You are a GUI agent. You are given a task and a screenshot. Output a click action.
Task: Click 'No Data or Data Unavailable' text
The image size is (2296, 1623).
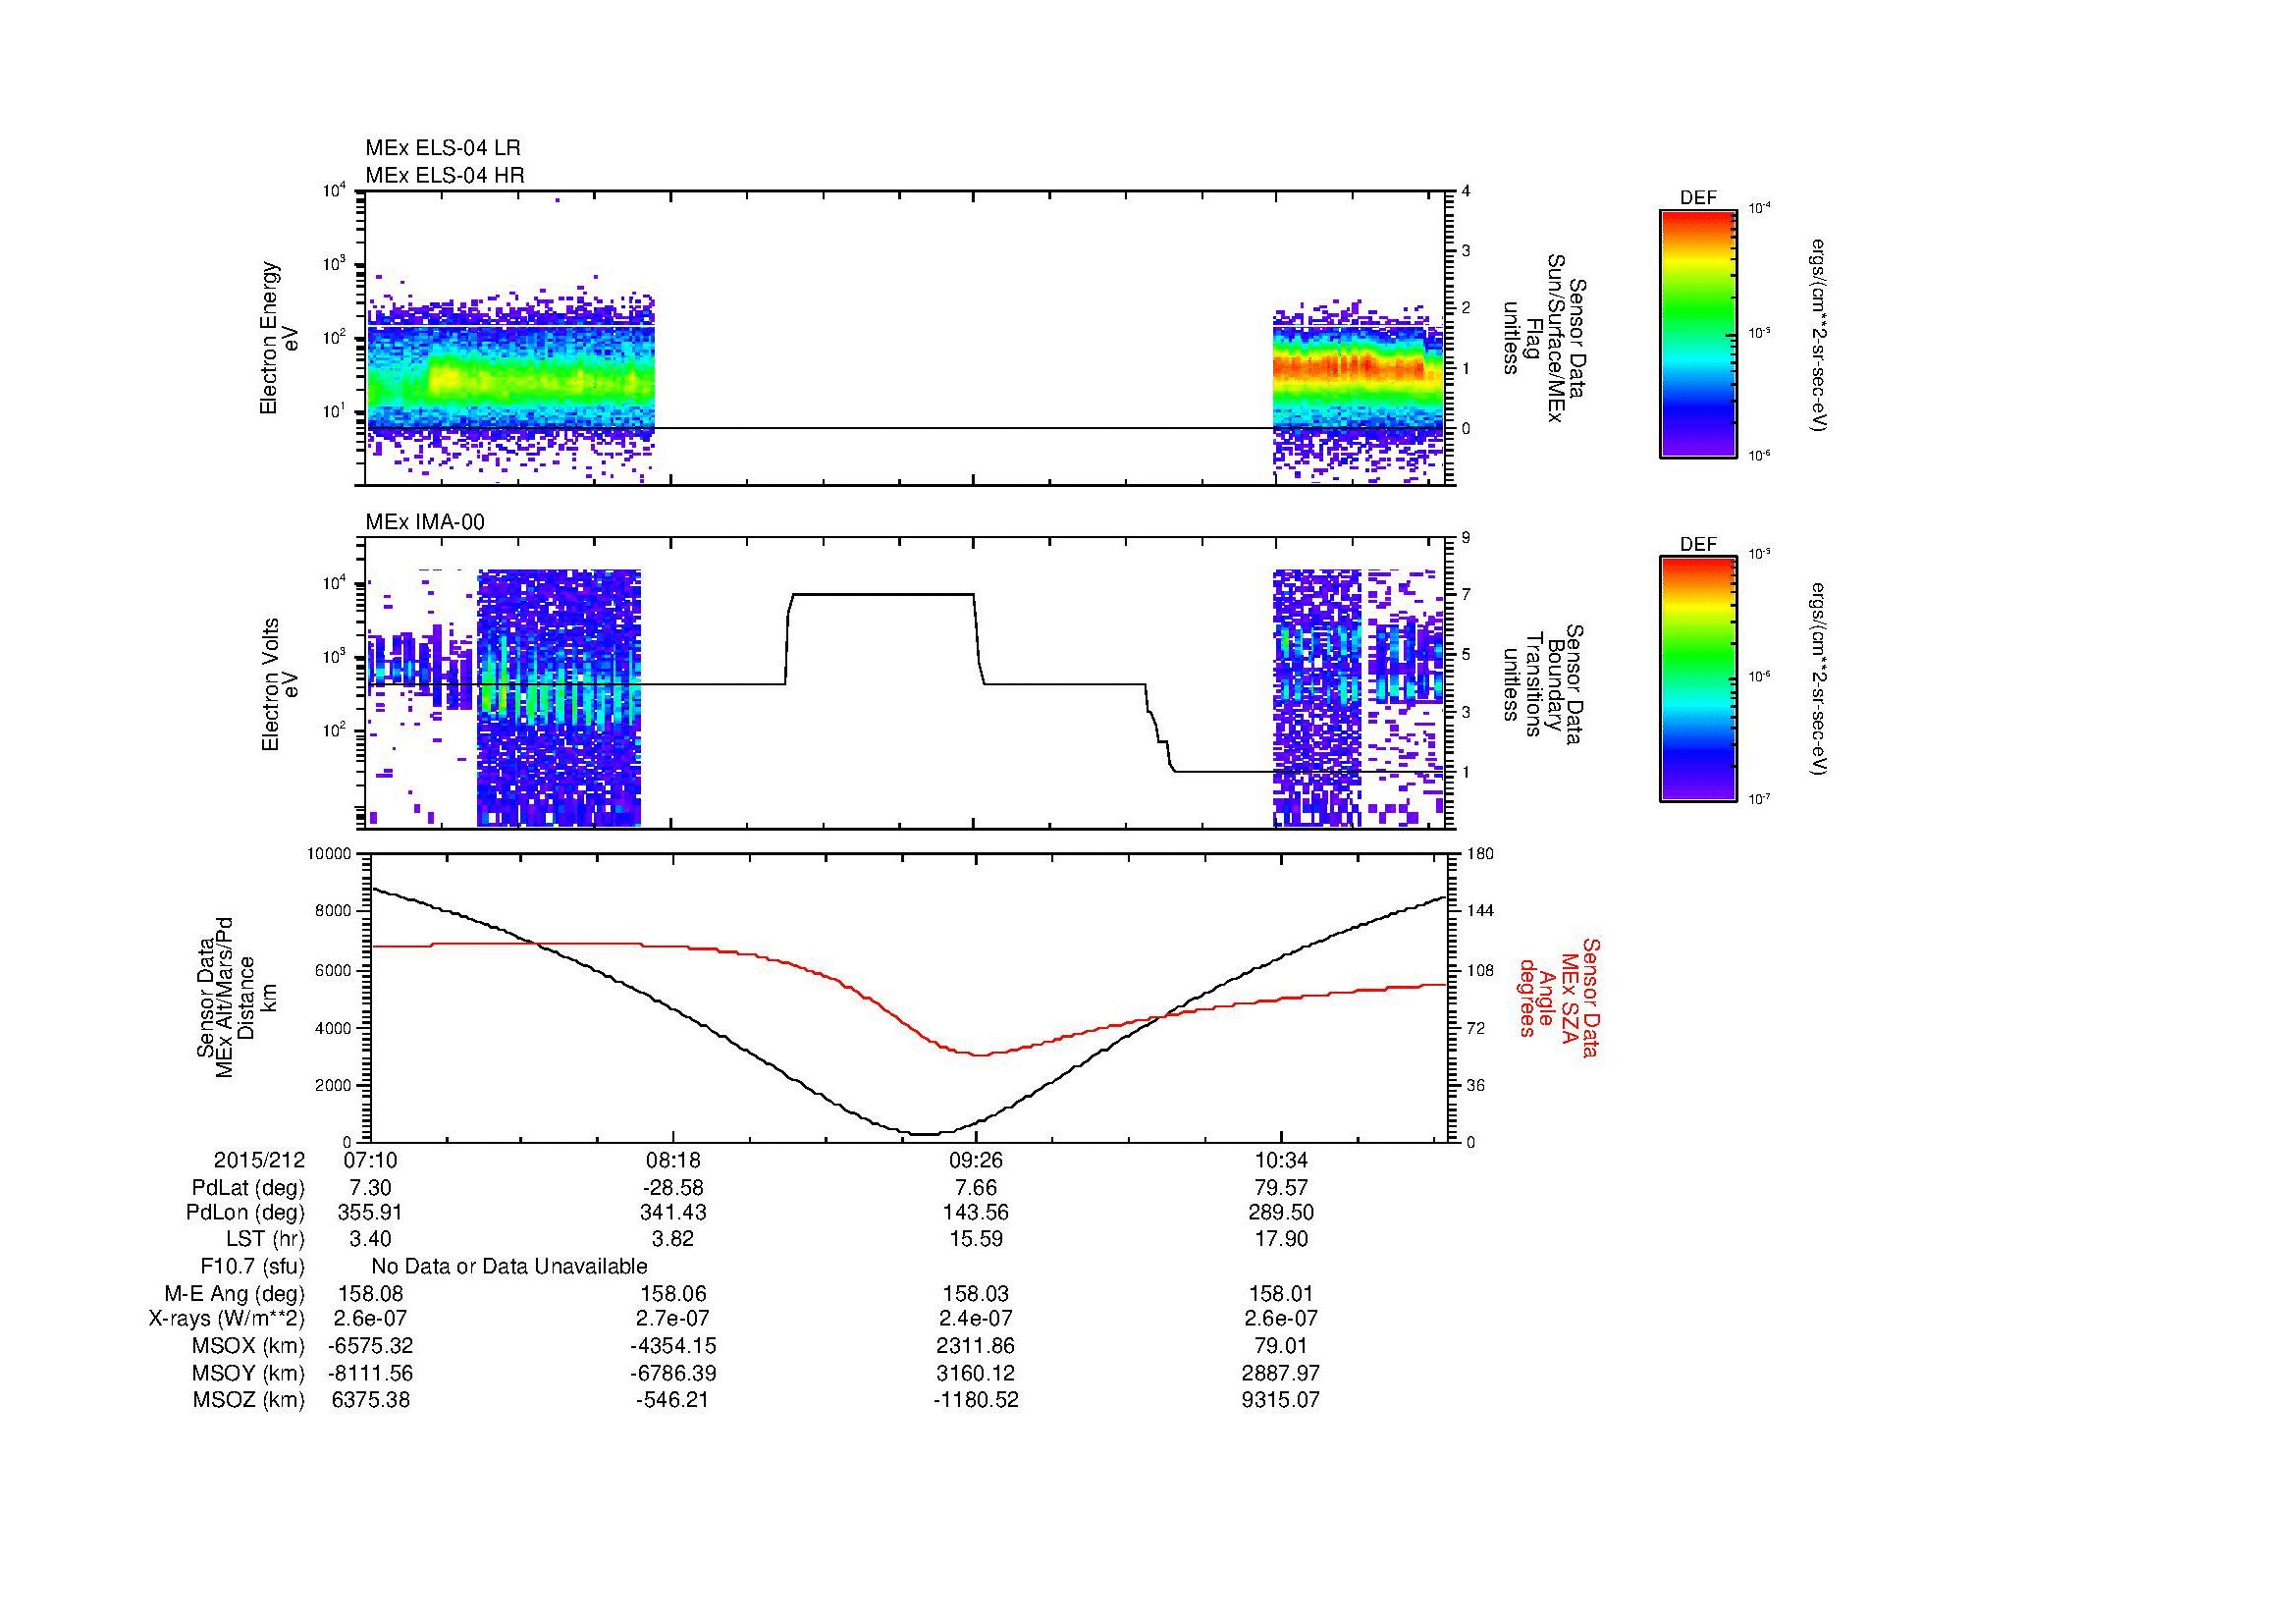[509, 1267]
